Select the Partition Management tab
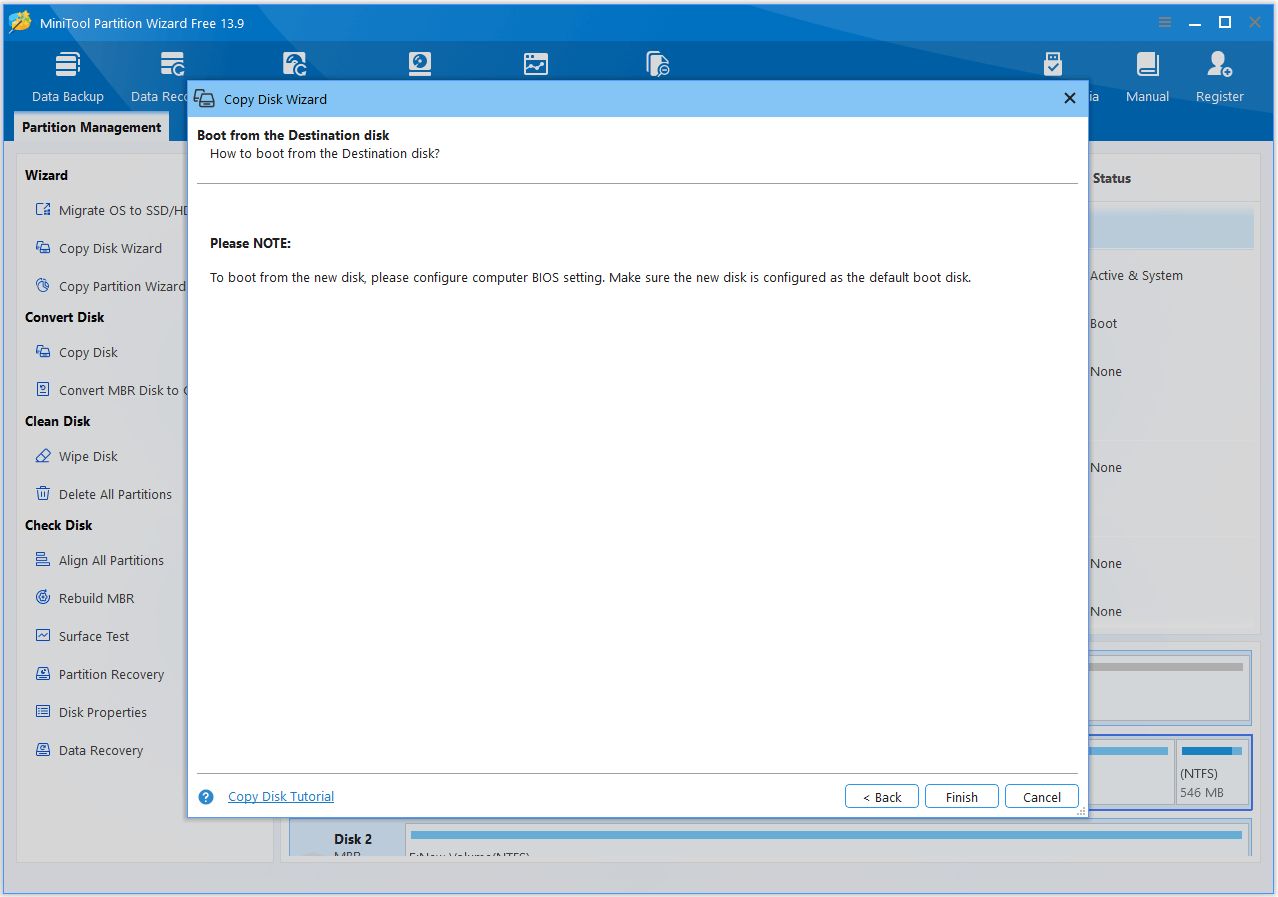 pos(91,127)
